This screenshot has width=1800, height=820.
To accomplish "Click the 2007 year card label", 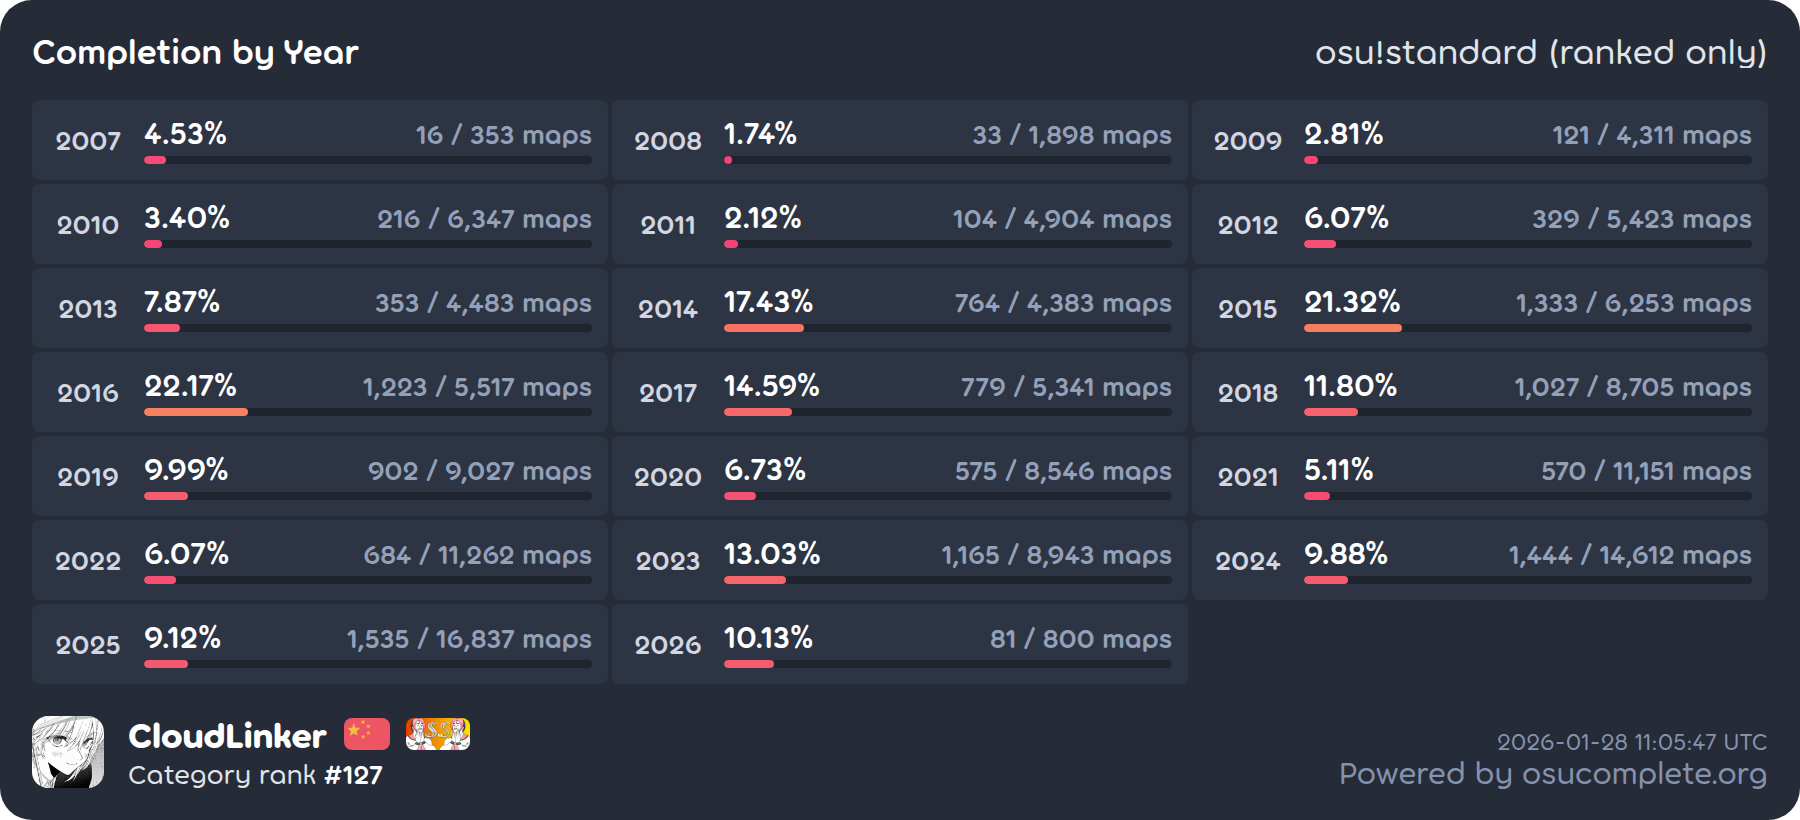I will (x=88, y=141).
